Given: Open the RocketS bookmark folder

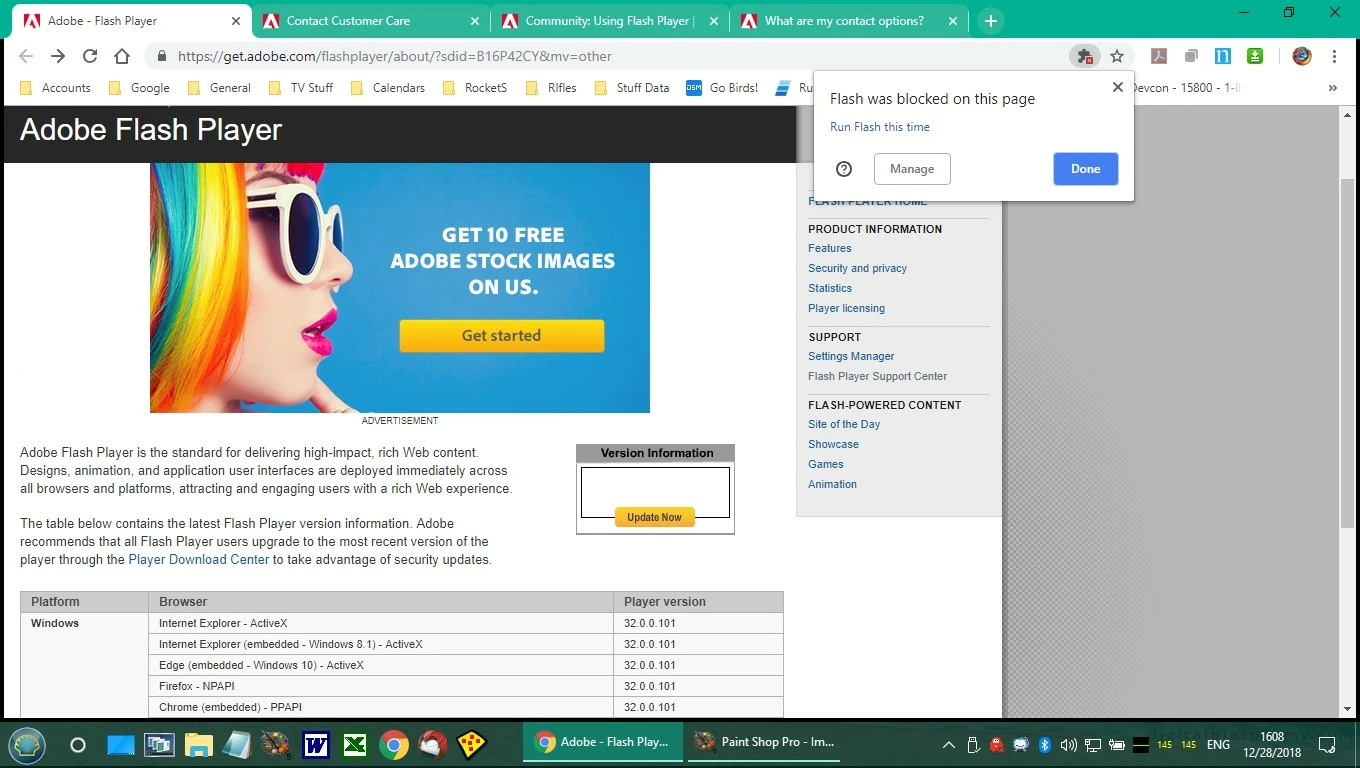Looking at the screenshot, I should pos(475,88).
